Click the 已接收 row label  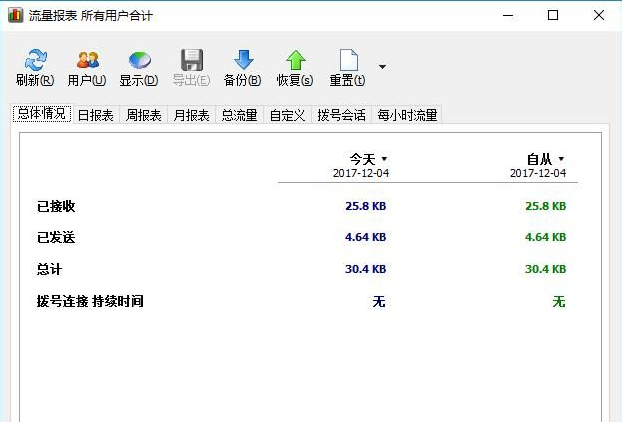[x=56, y=206]
